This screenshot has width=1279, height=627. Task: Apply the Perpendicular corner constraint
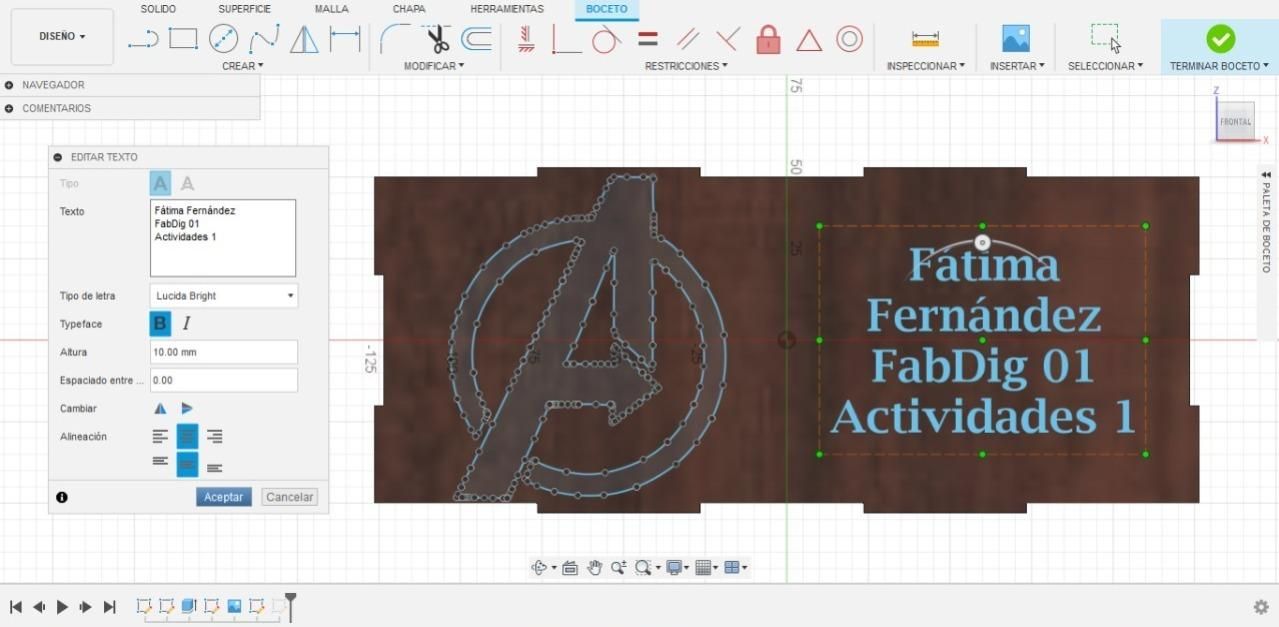coord(566,39)
